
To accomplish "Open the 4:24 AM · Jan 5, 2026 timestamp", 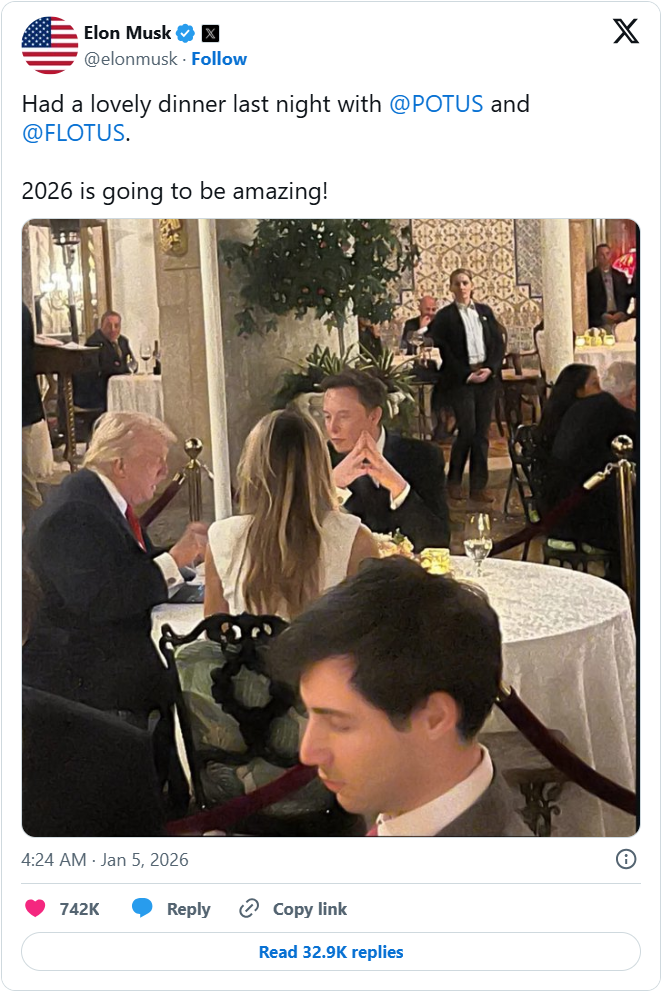I will (105, 860).
